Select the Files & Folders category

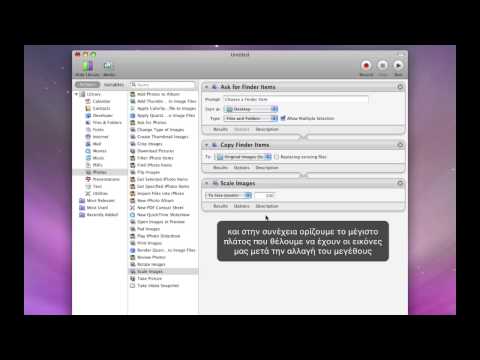pyautogui.click(x=107, y=122)
